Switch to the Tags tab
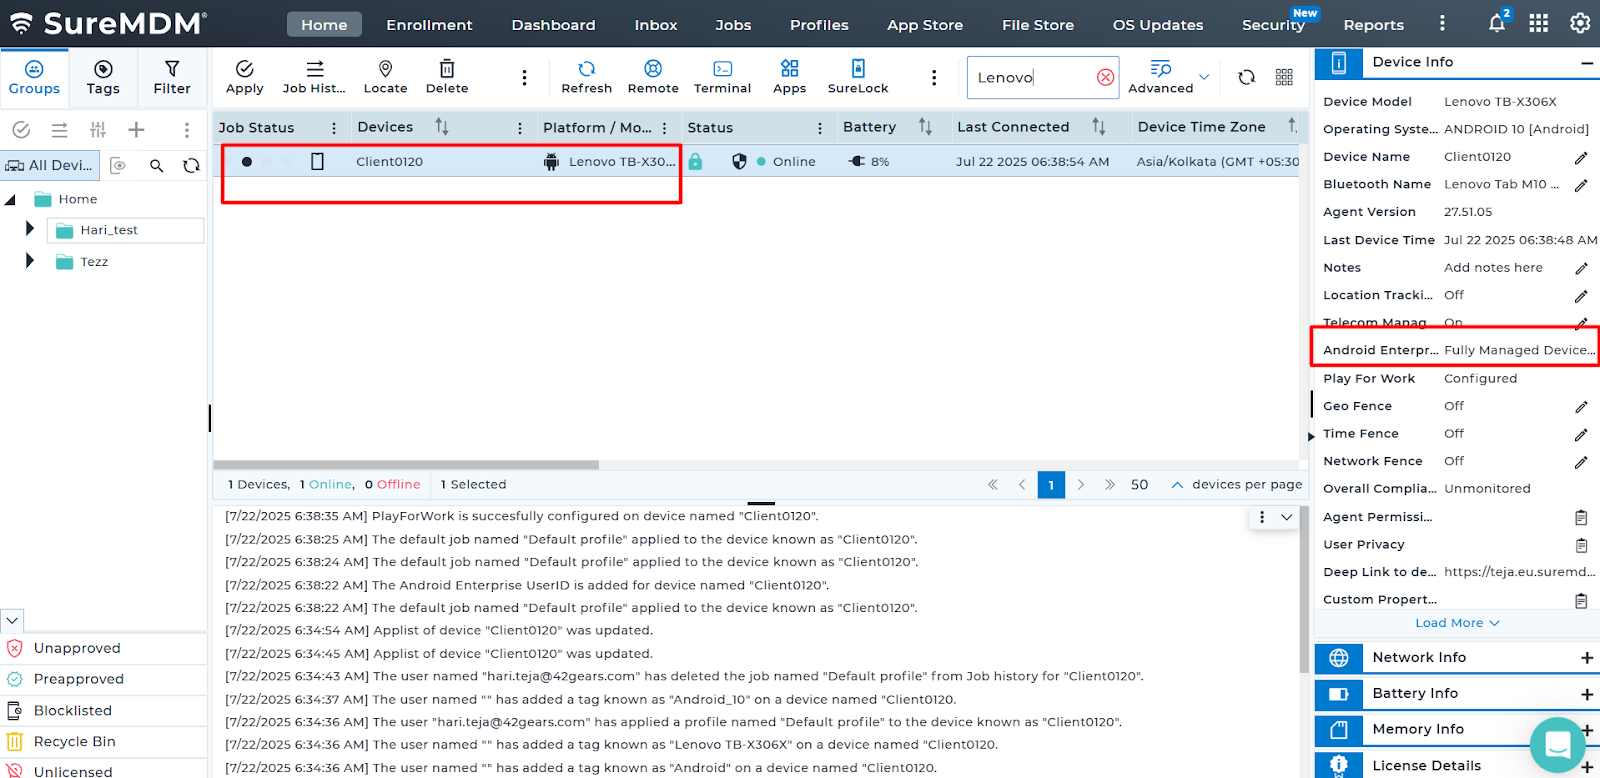 pos(103,77)
